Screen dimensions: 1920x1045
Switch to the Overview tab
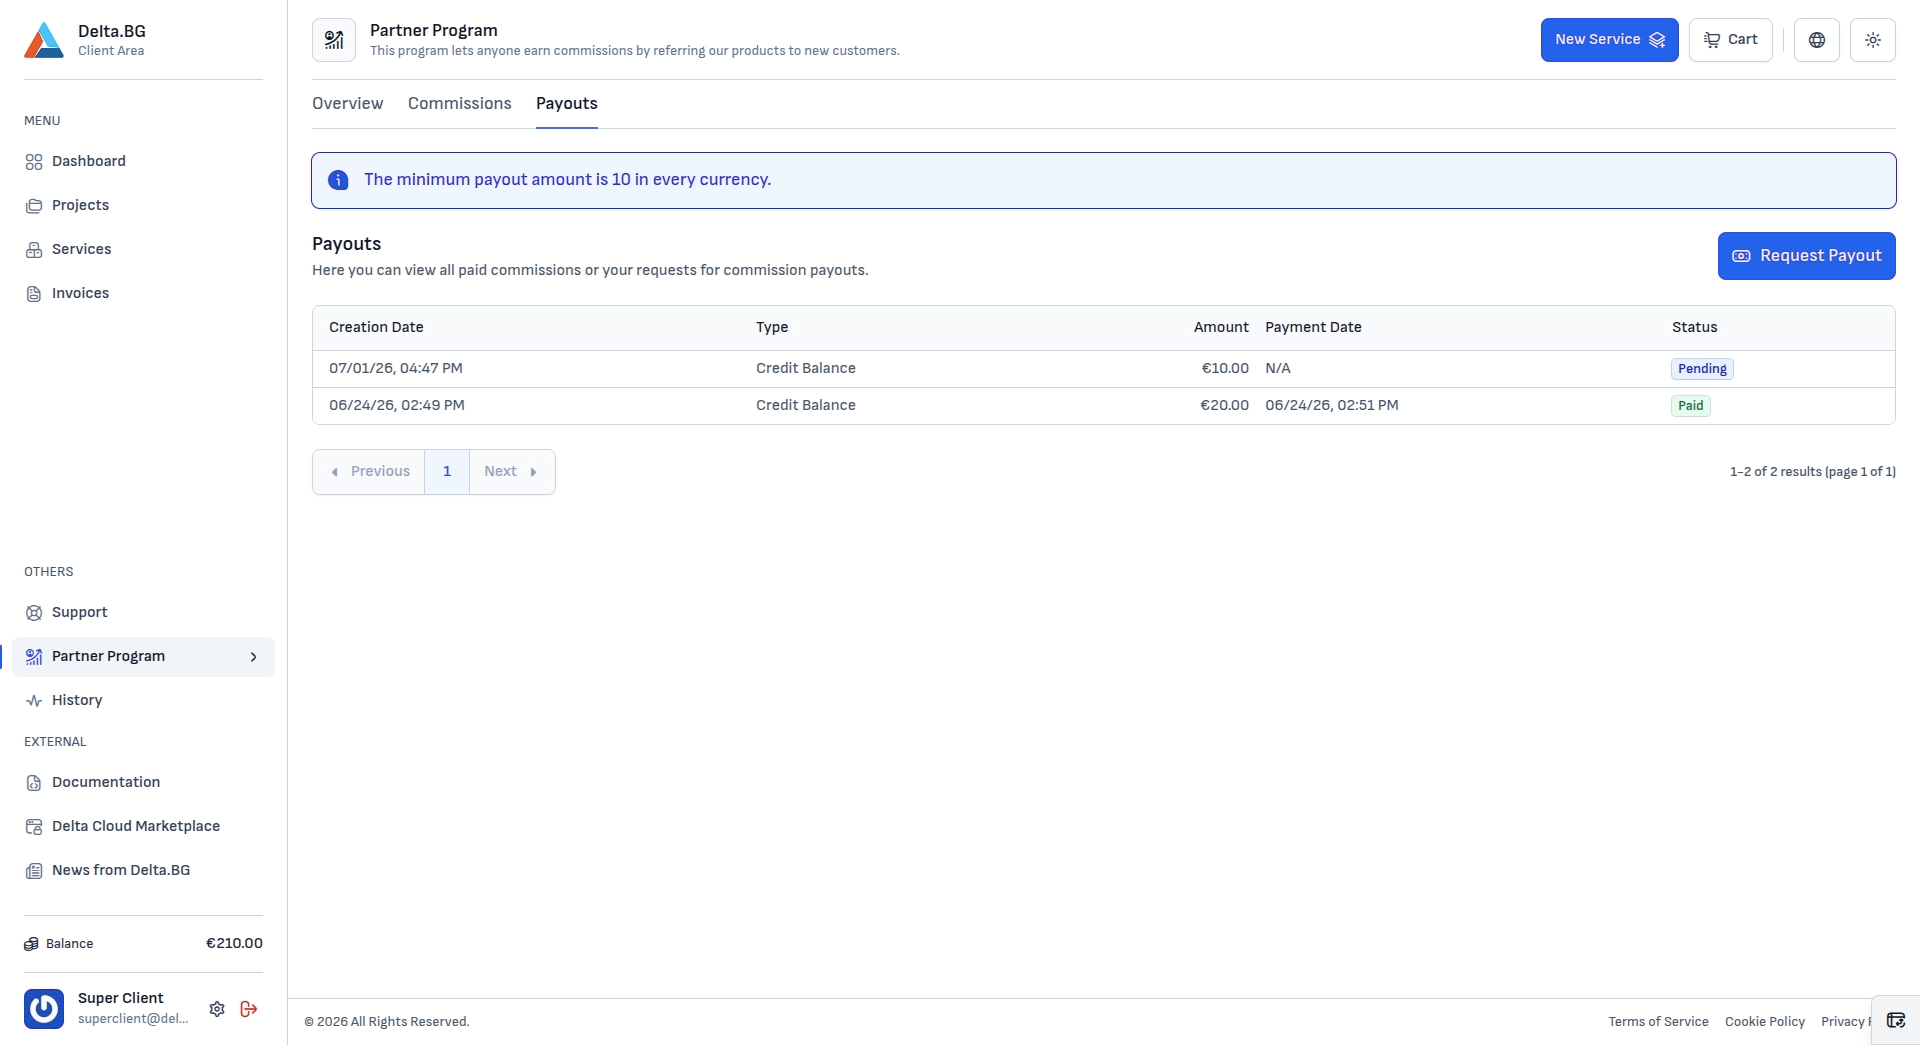347,104
